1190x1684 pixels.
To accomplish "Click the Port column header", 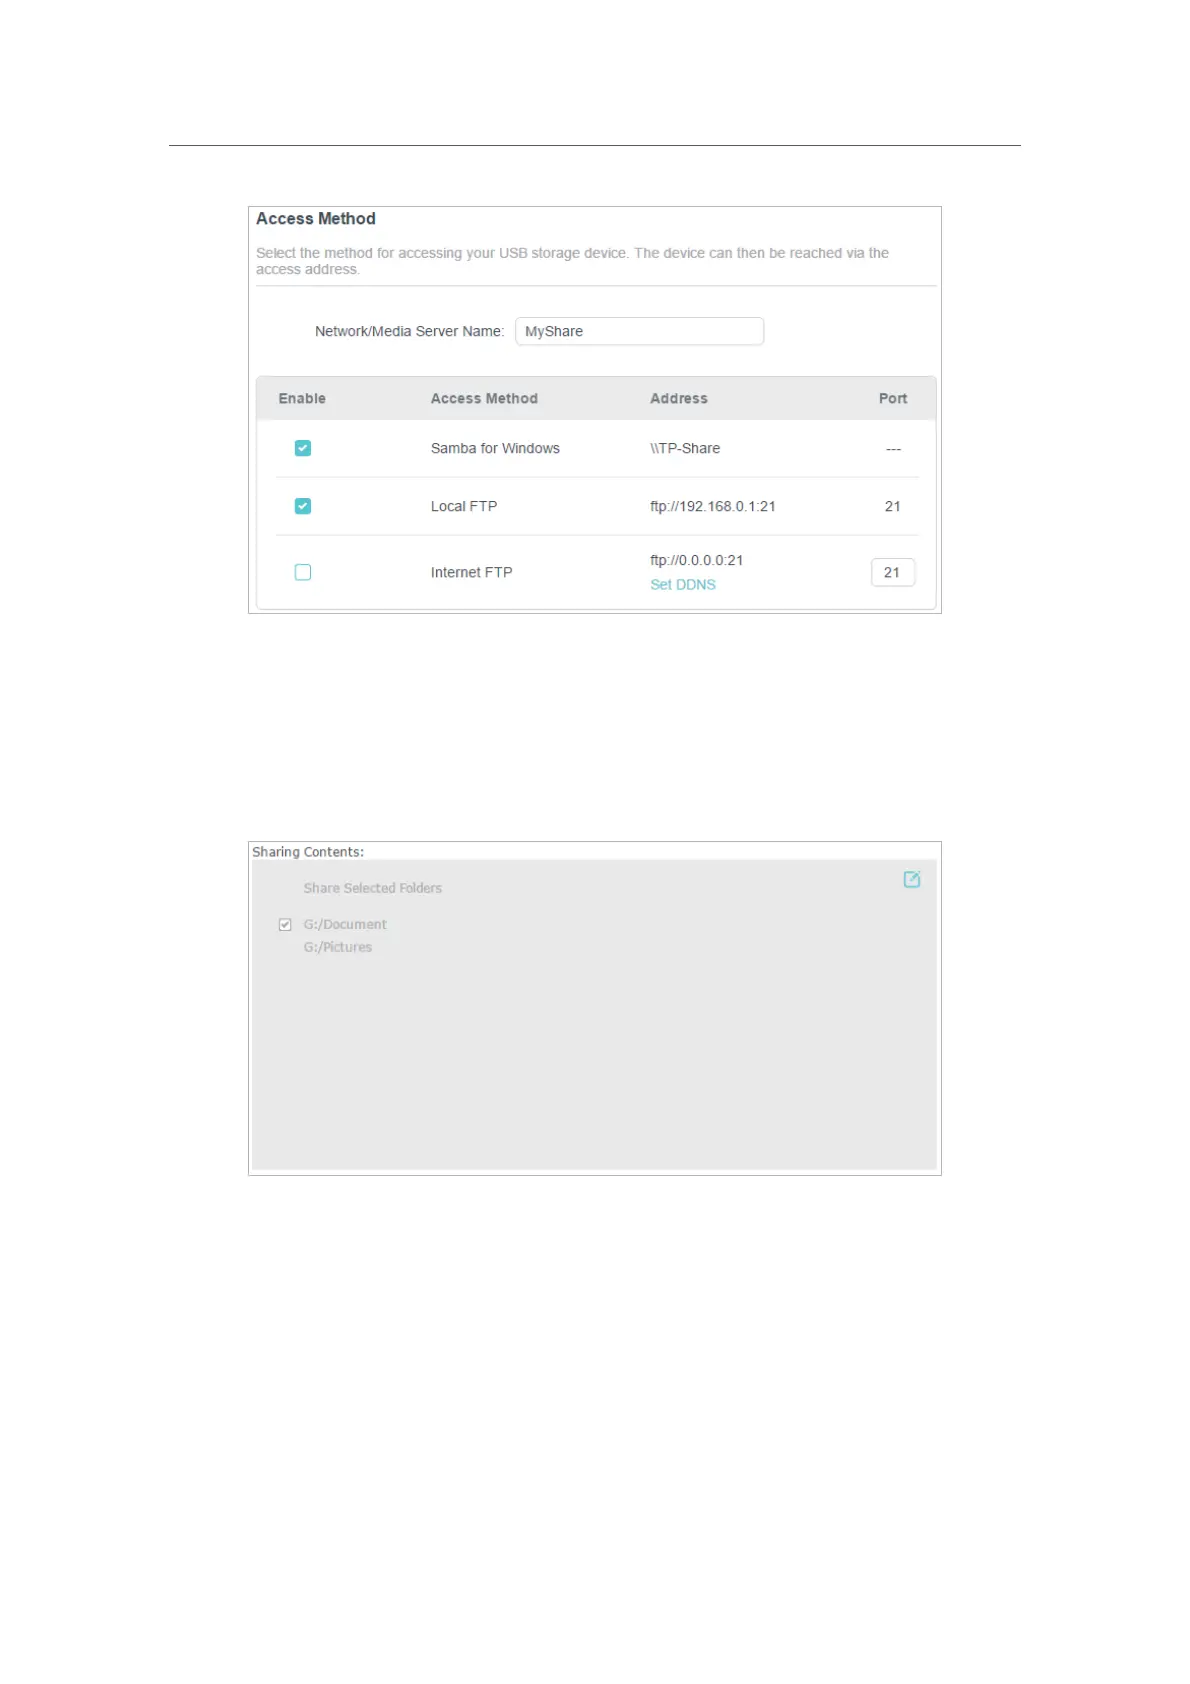I will [893, 398].
